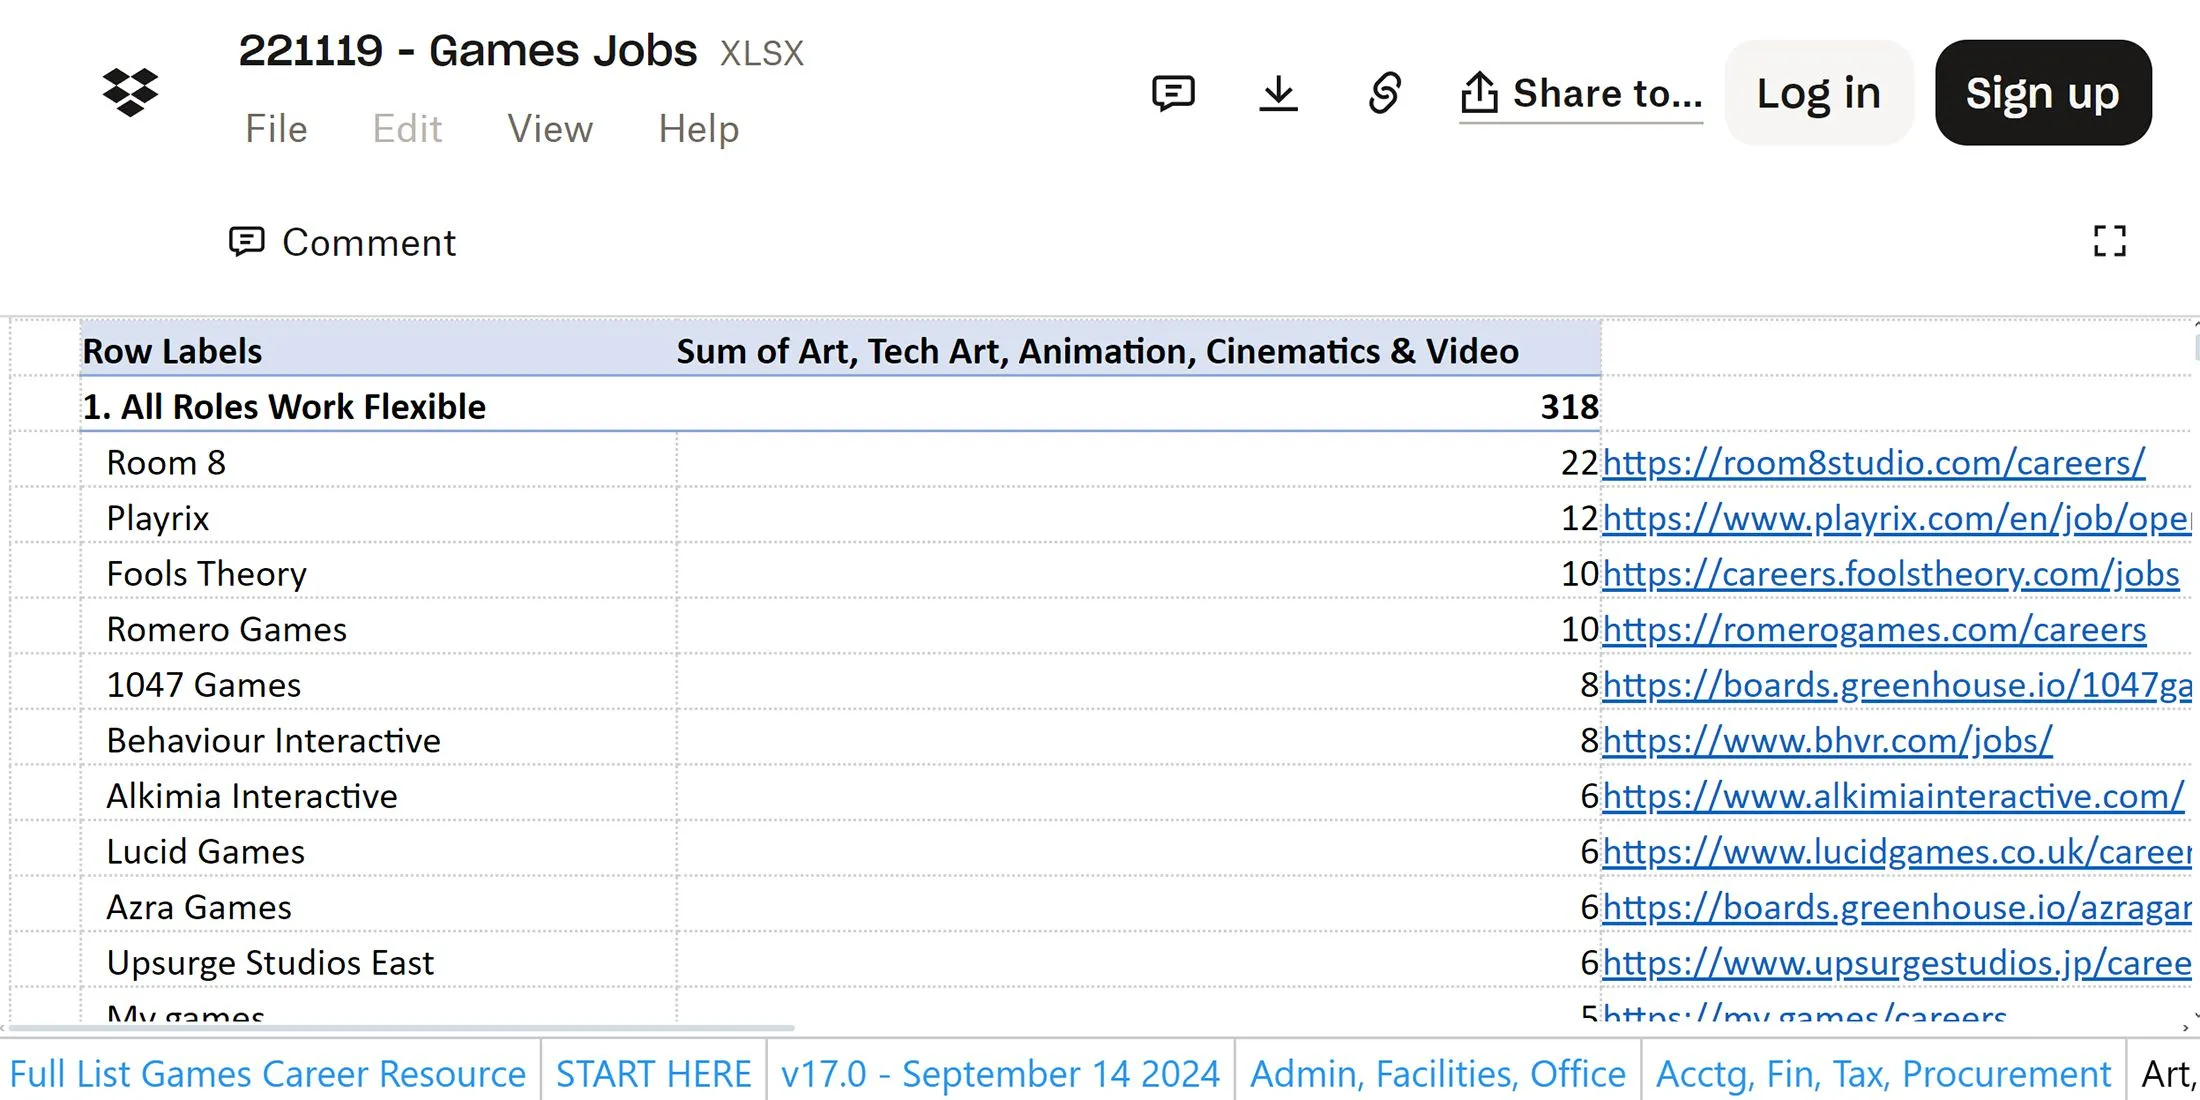This screenshot has width=2200, height=1100.
Task: Select the Row Labels header cell
Action: pyautogui.click(x=378, y=351)
